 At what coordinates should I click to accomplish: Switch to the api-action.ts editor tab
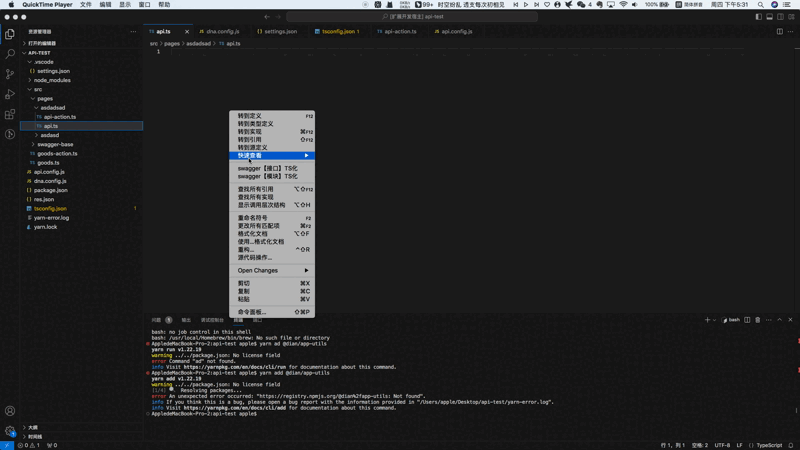[400, 32]
